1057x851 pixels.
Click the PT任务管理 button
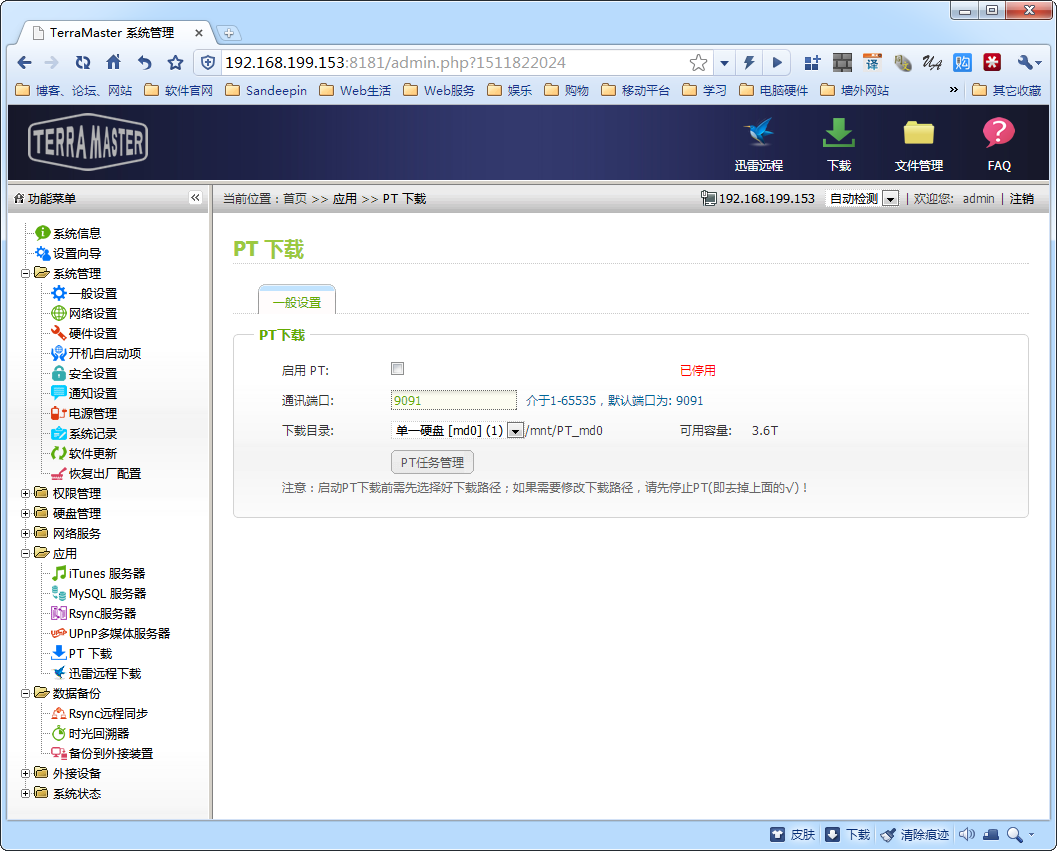click(431, 462)
